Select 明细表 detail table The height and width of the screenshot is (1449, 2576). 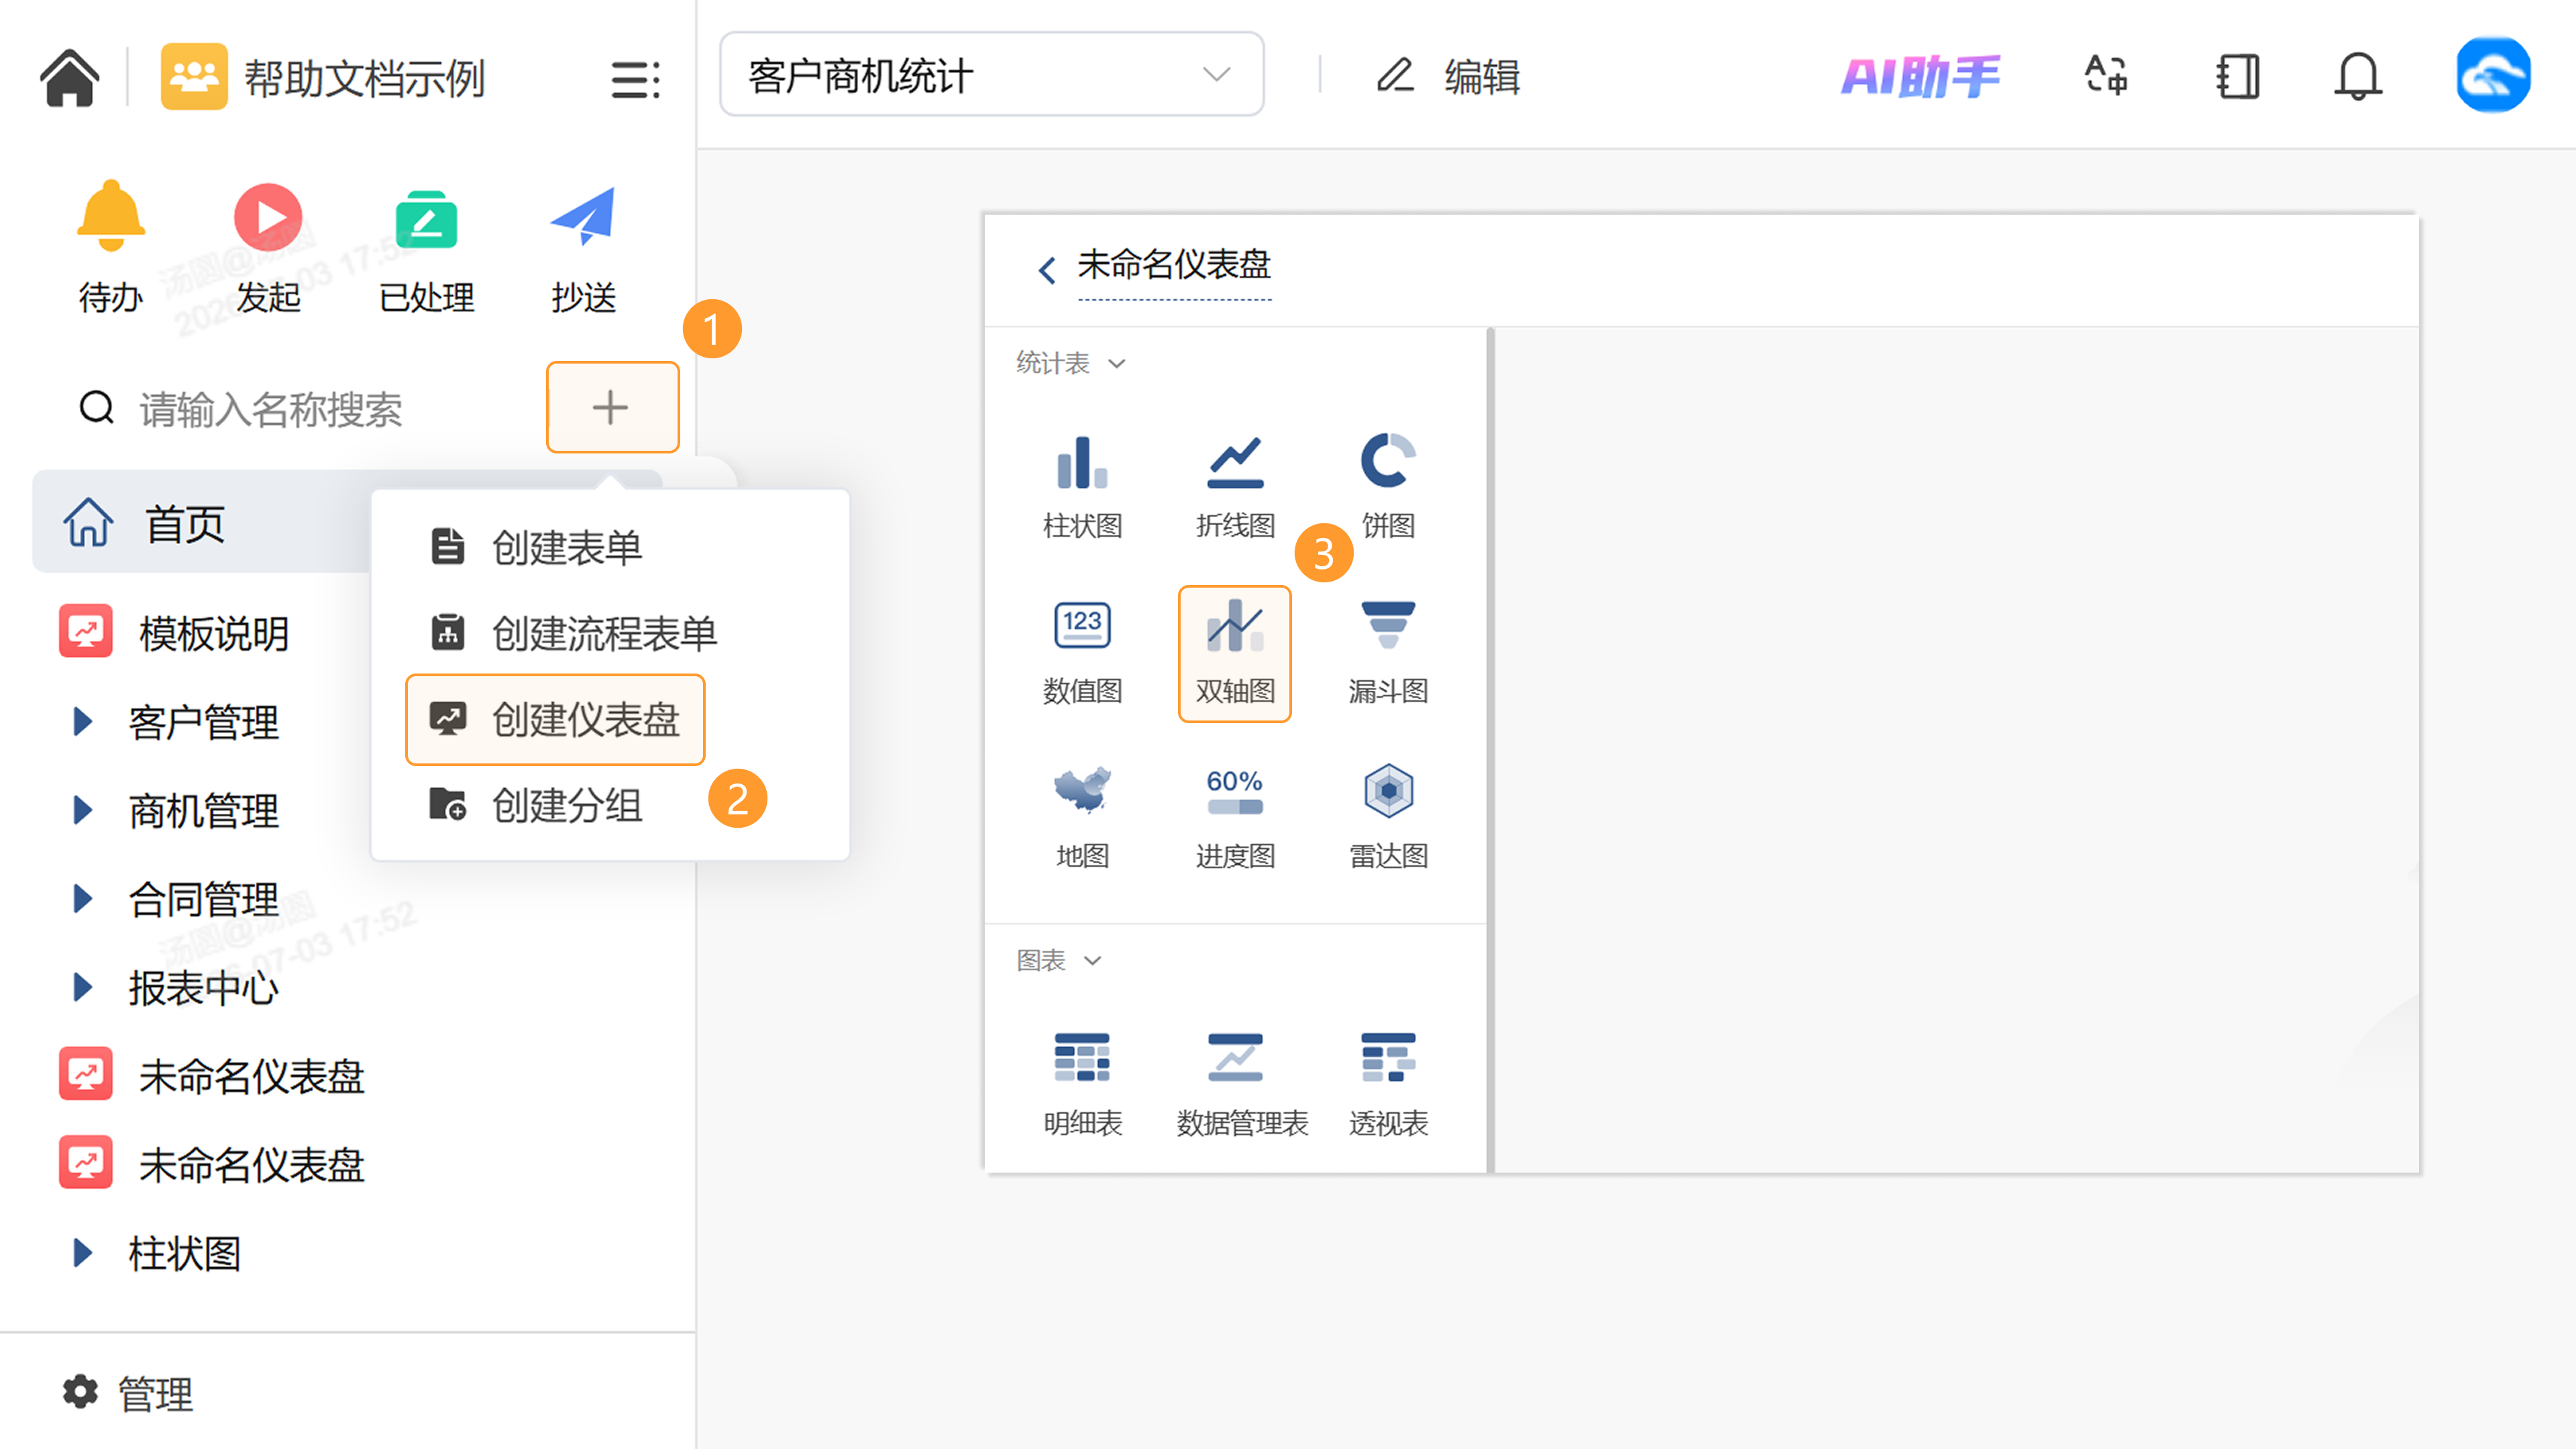click(x=1082, y=1085)
